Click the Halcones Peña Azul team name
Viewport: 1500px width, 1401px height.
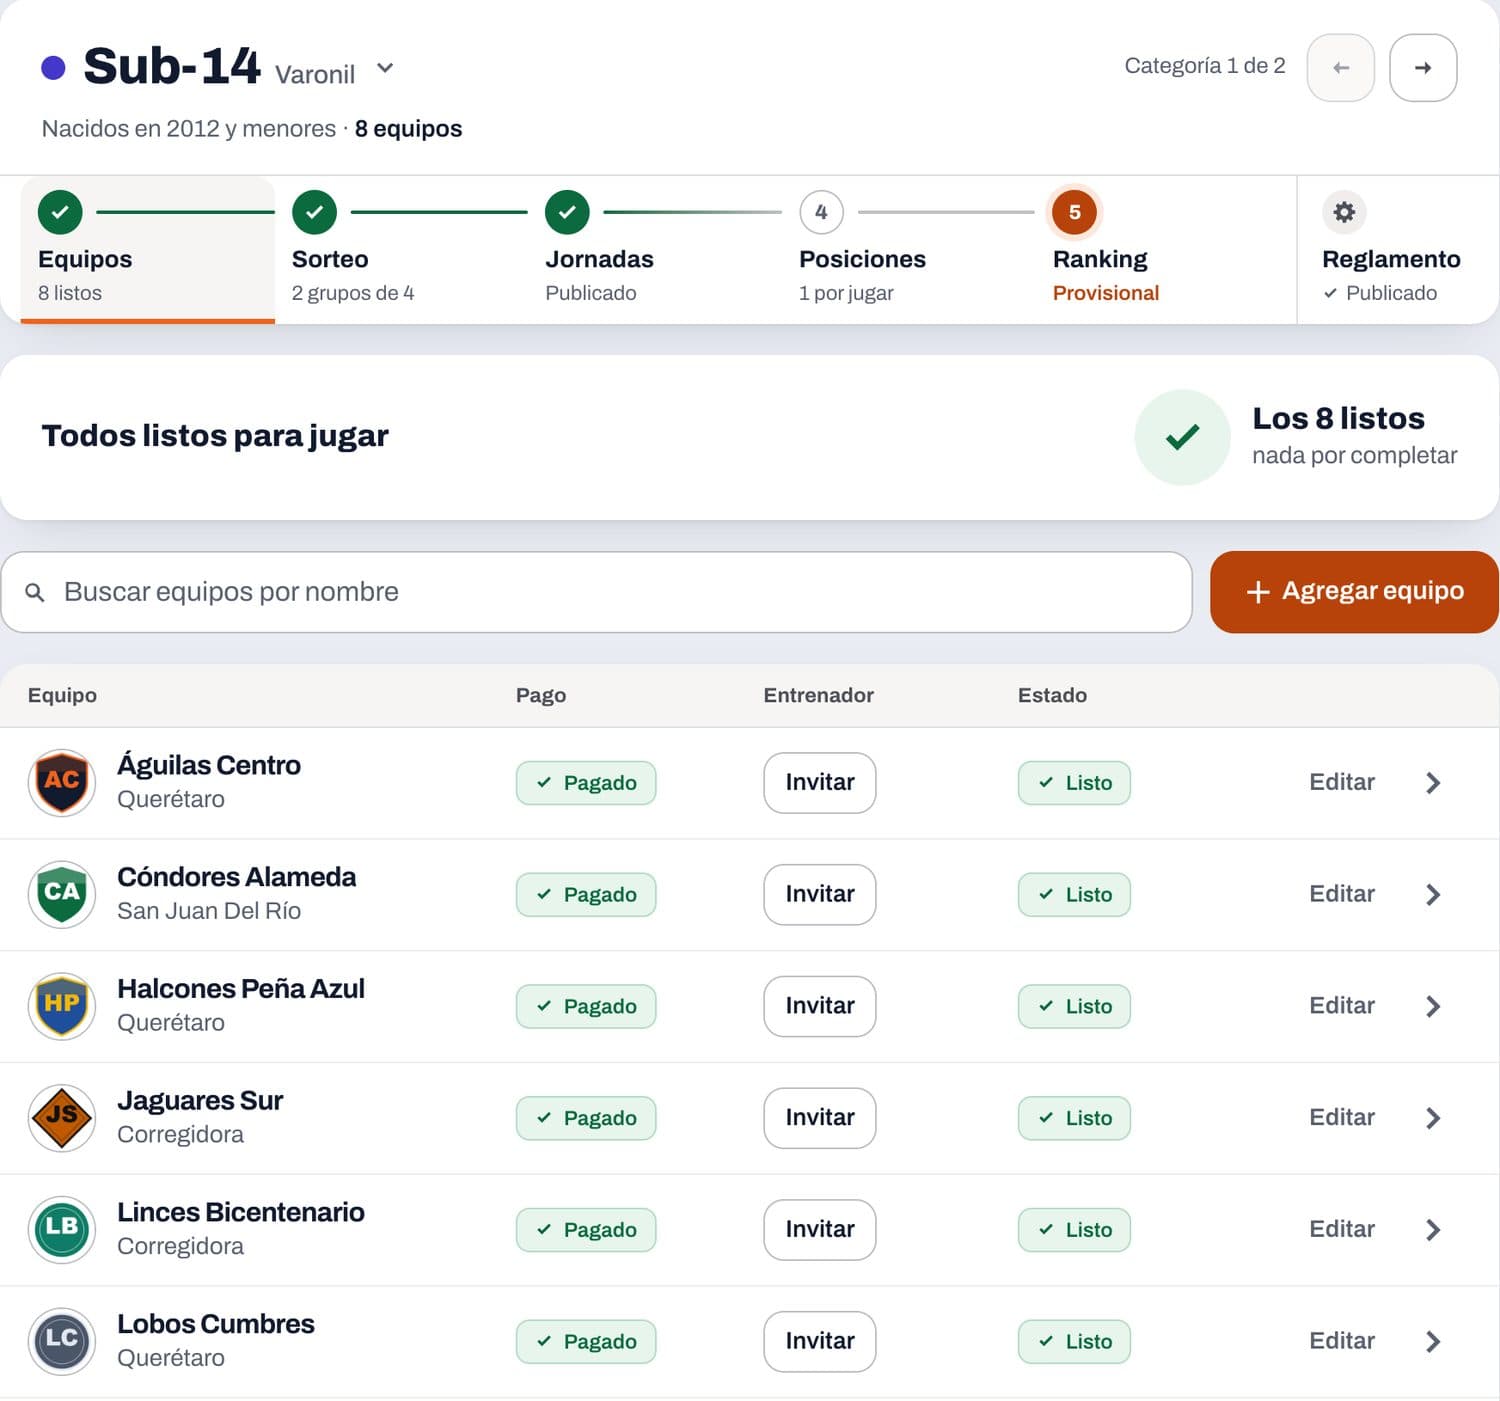coord(241,988)
